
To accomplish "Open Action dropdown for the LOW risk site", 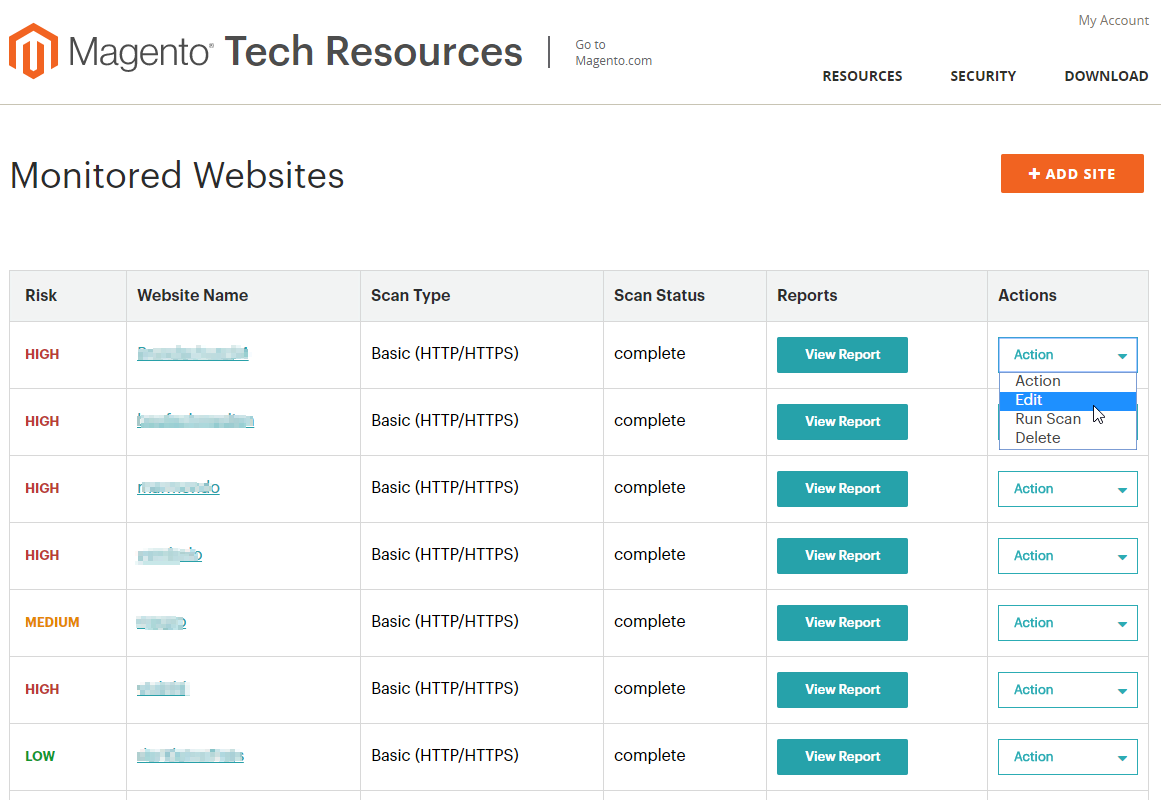I will [x=1067, y=756].
